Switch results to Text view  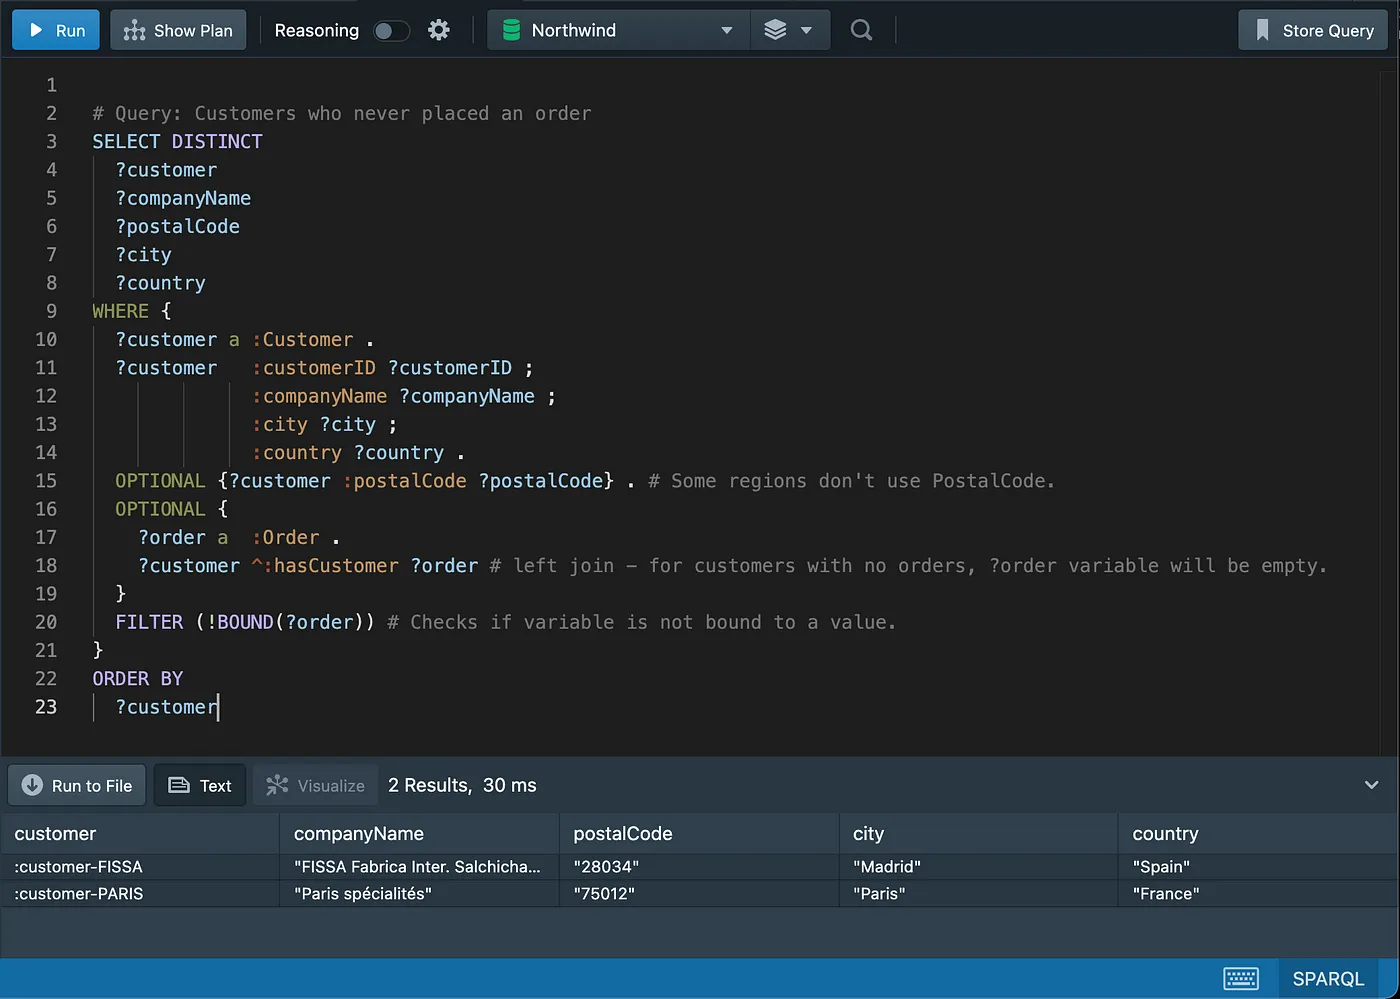(200, 785)
